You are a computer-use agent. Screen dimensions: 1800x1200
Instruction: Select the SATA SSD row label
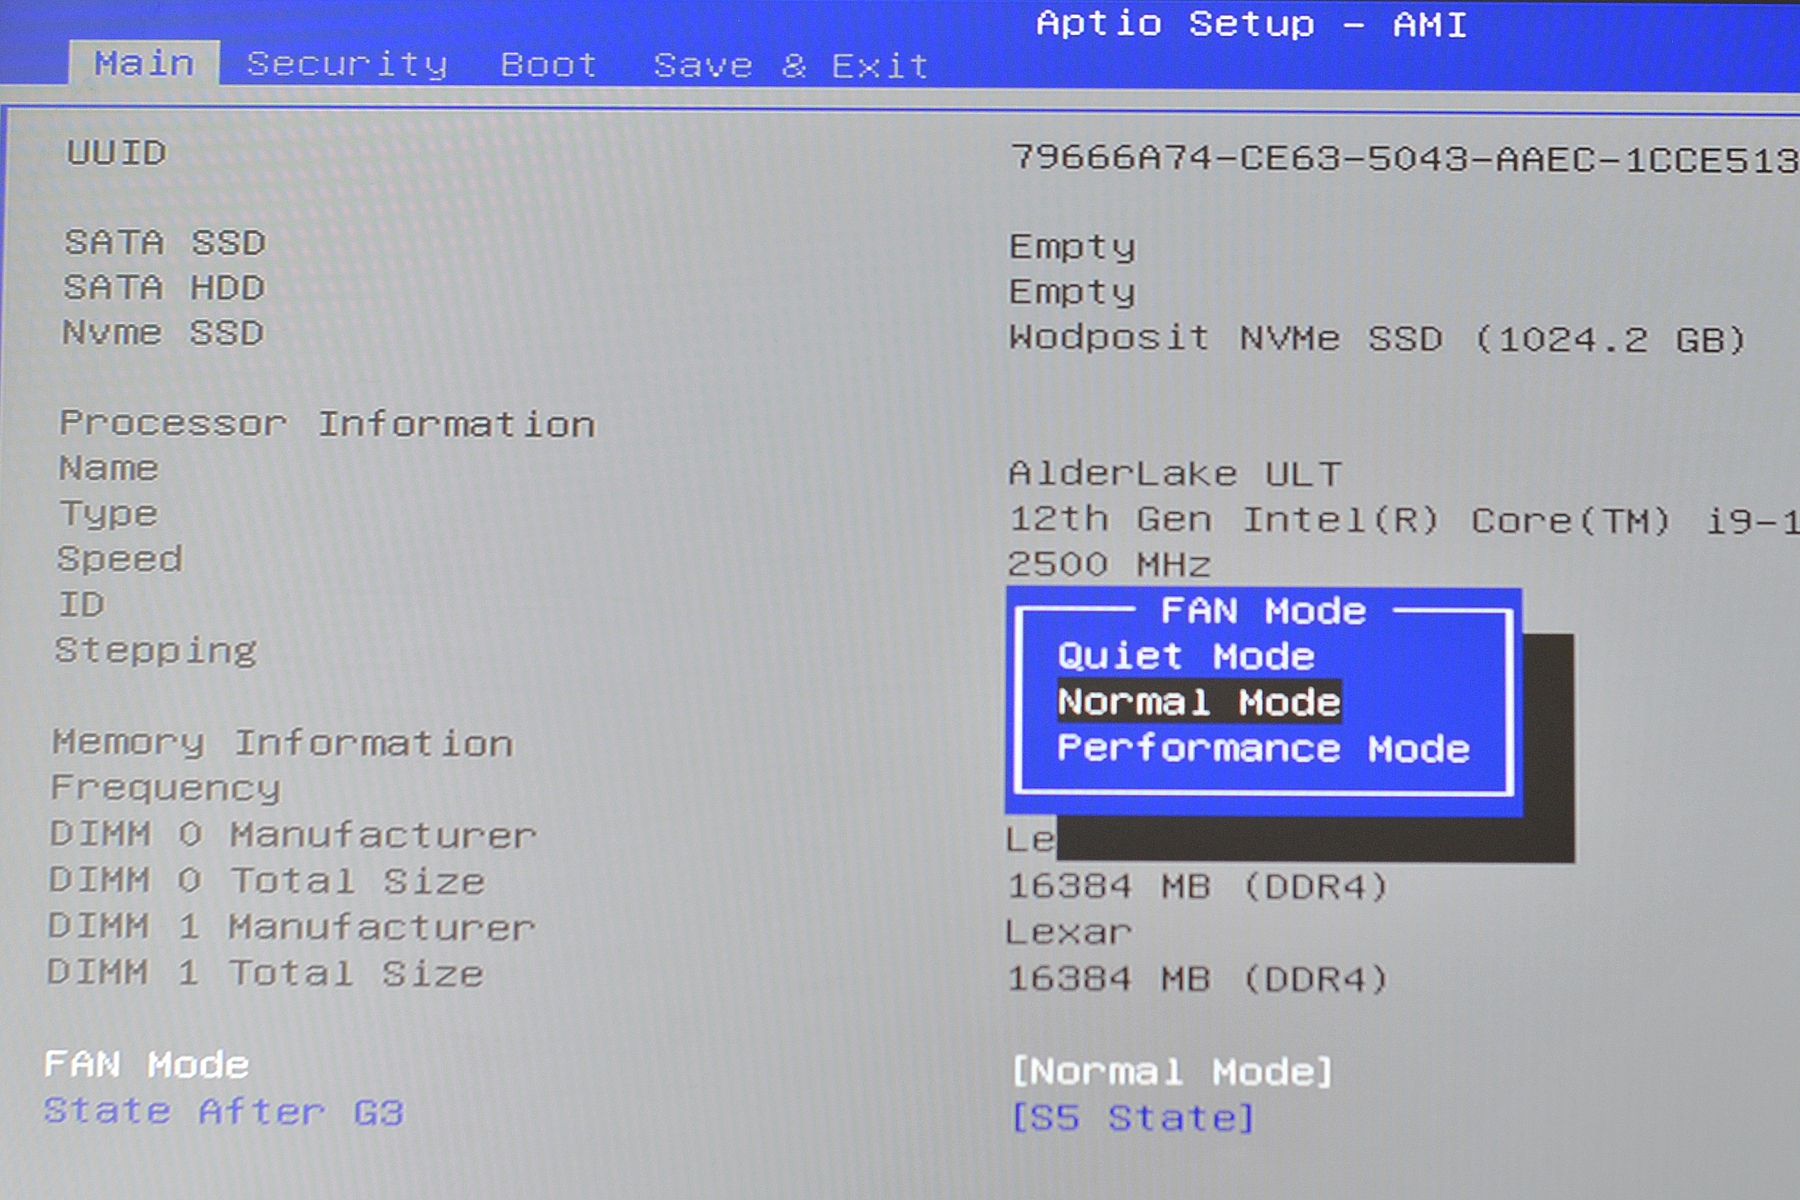coord(165,243)
